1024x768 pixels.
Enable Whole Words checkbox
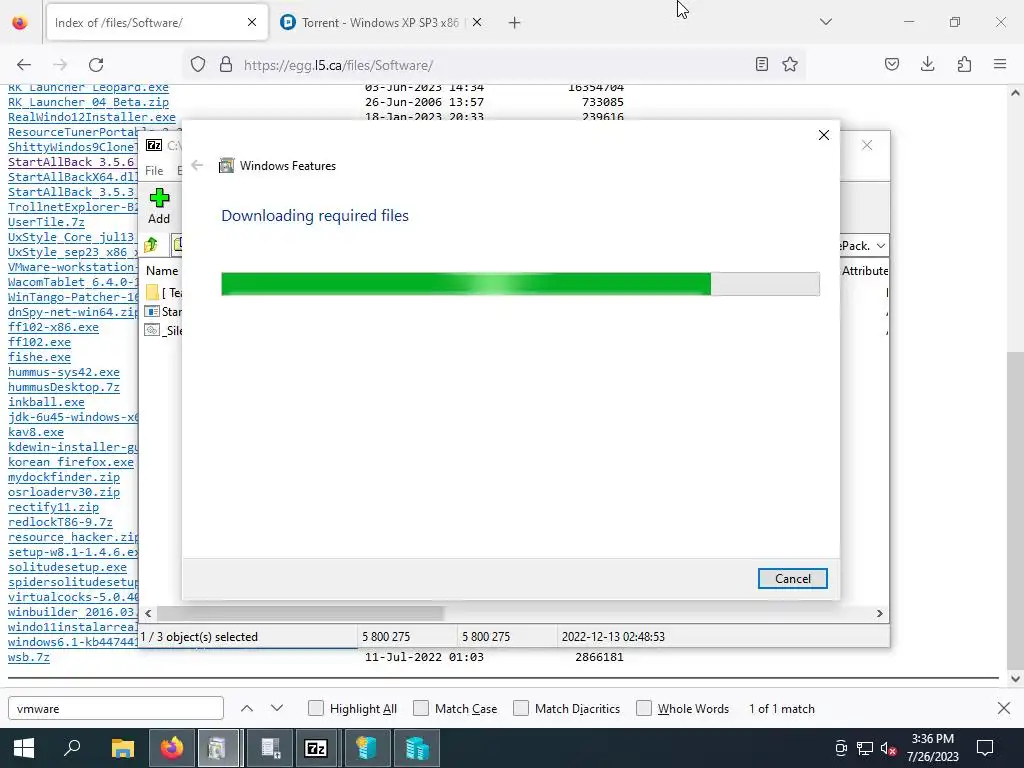(644, 708)
